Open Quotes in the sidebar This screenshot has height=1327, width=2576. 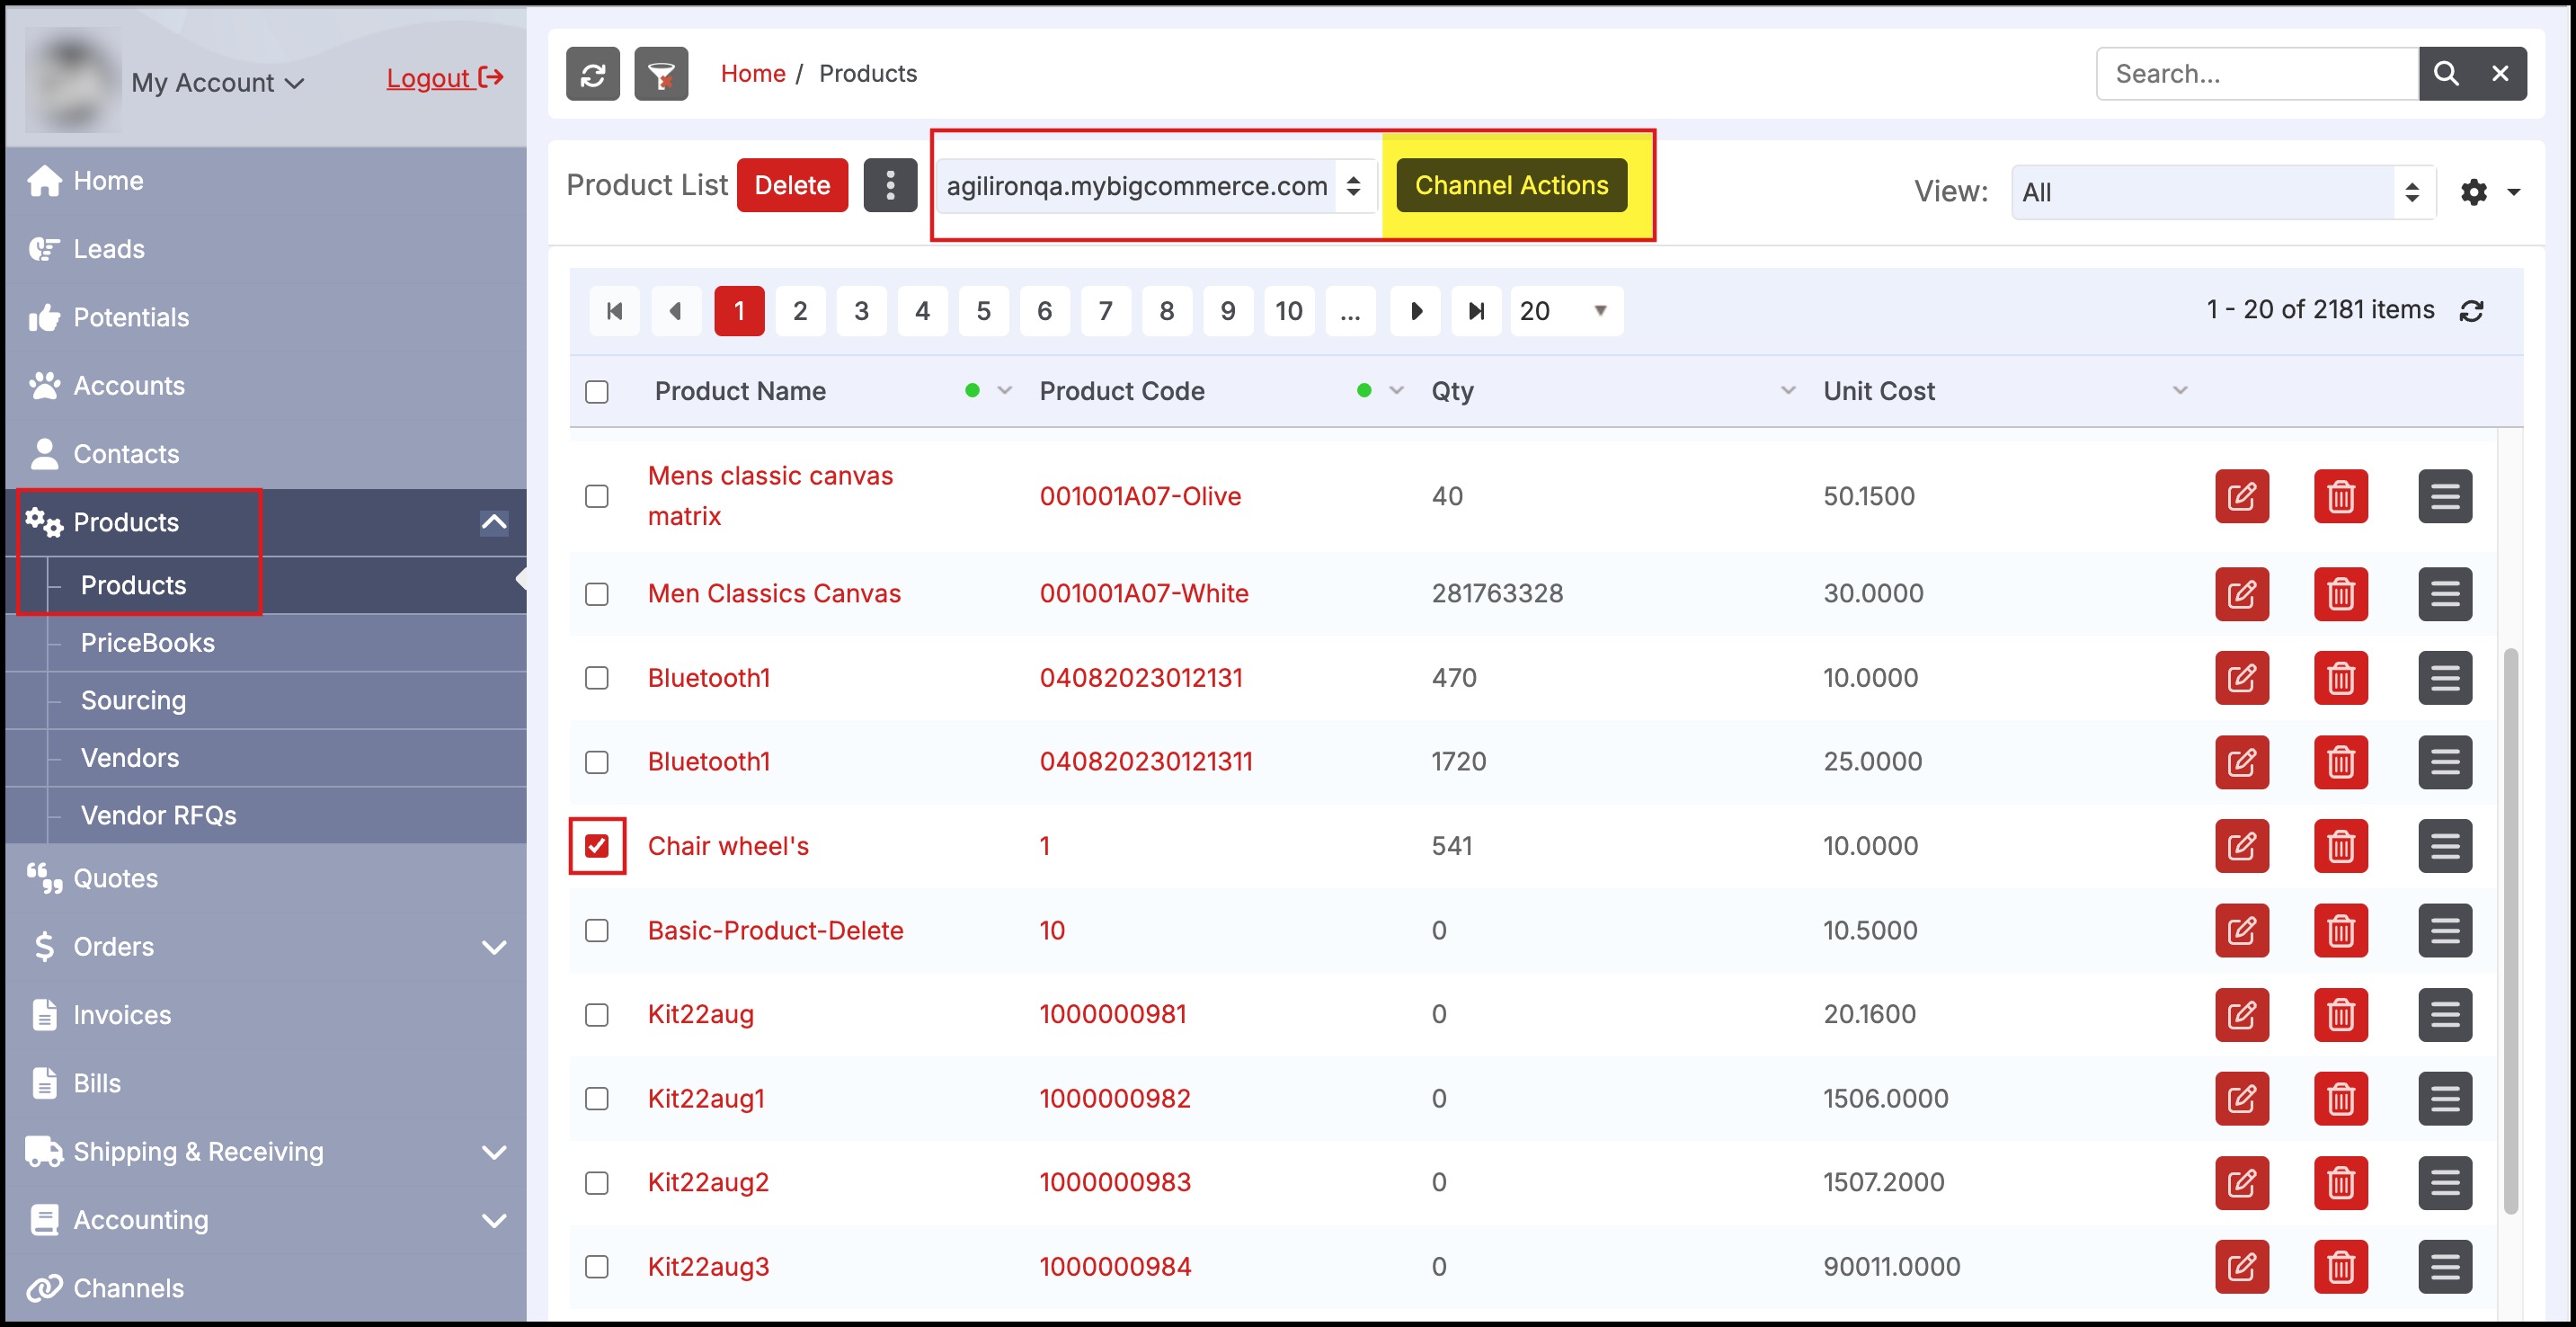pos(115,878)
